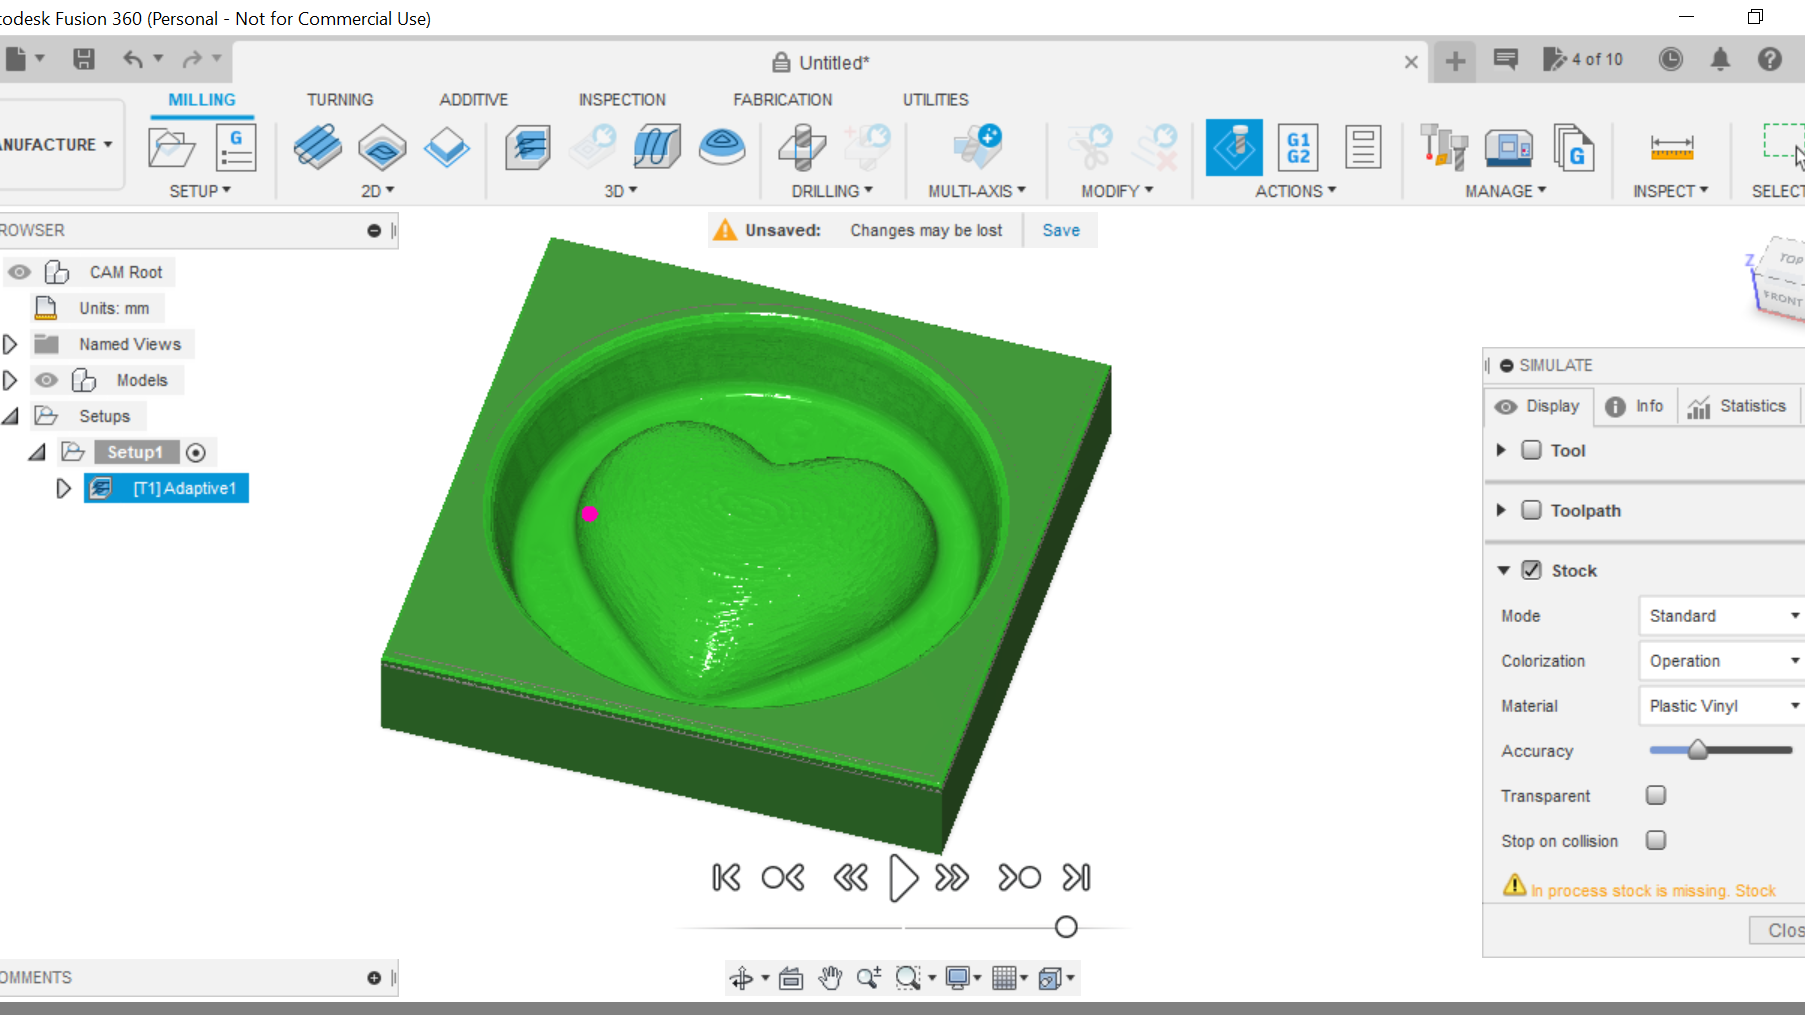Open the Job Status clock icon
The height and width of the screenshot is (1015, 1805).
click(1670, 60)
